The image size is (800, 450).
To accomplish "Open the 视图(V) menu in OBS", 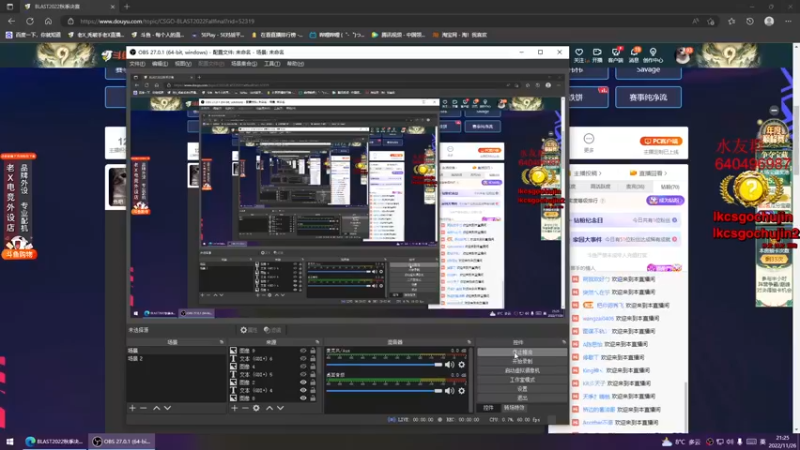I will [x=183, y=64].
